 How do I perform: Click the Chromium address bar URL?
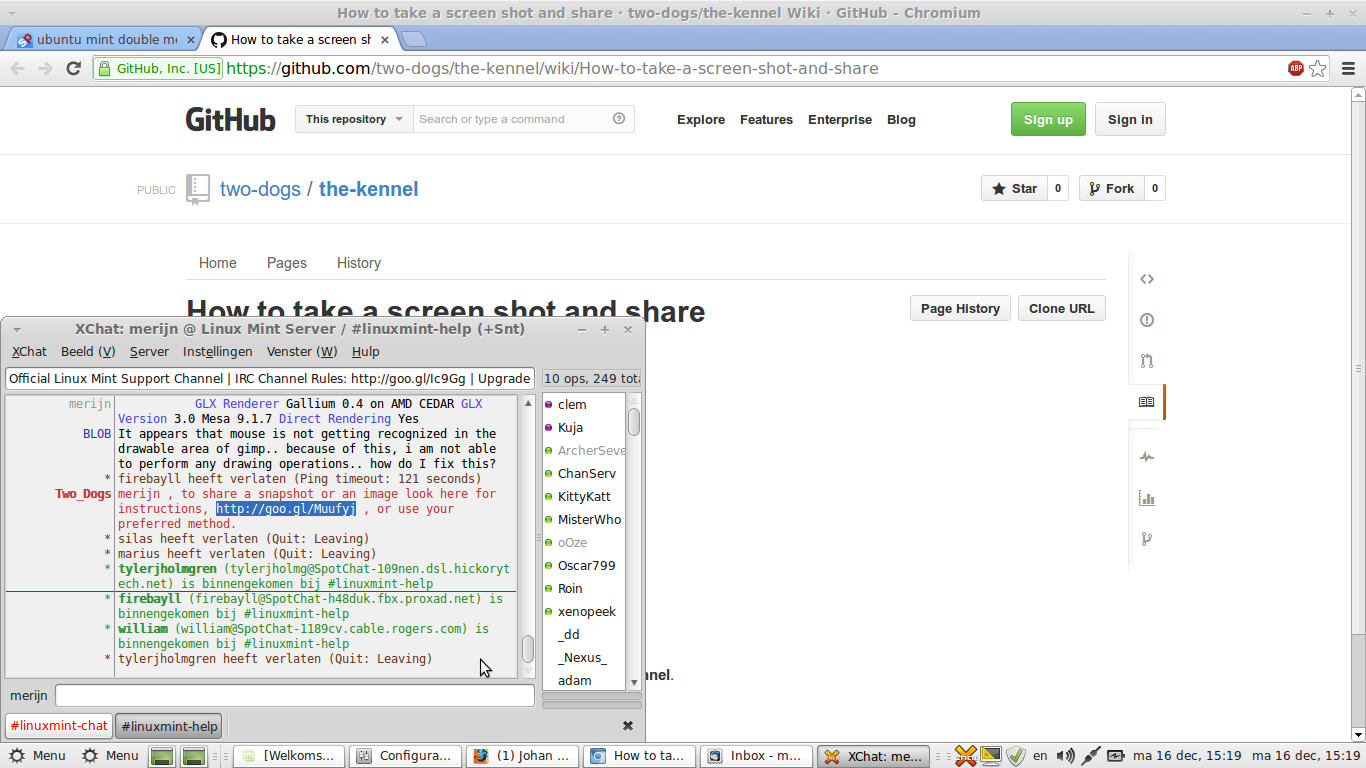(552, 68)
